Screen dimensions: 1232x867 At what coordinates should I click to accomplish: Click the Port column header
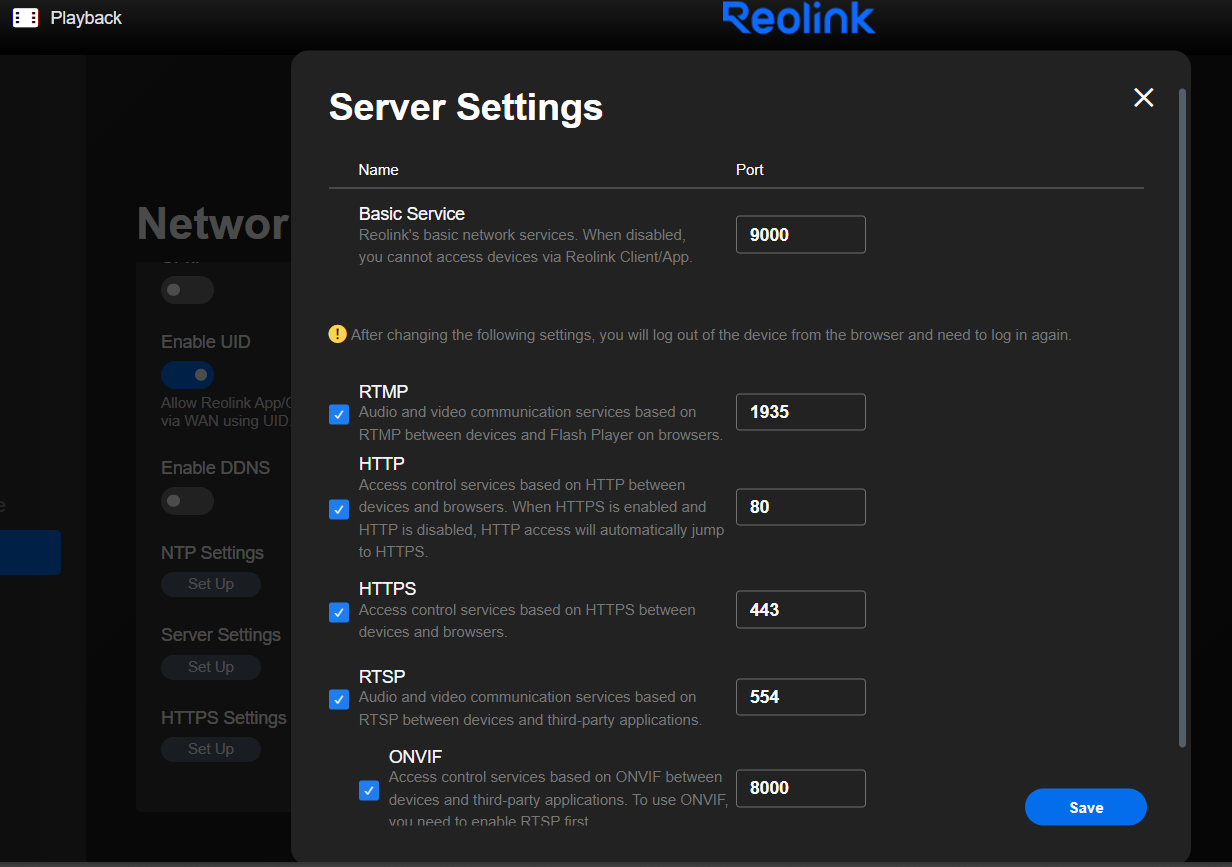[750, 170]
